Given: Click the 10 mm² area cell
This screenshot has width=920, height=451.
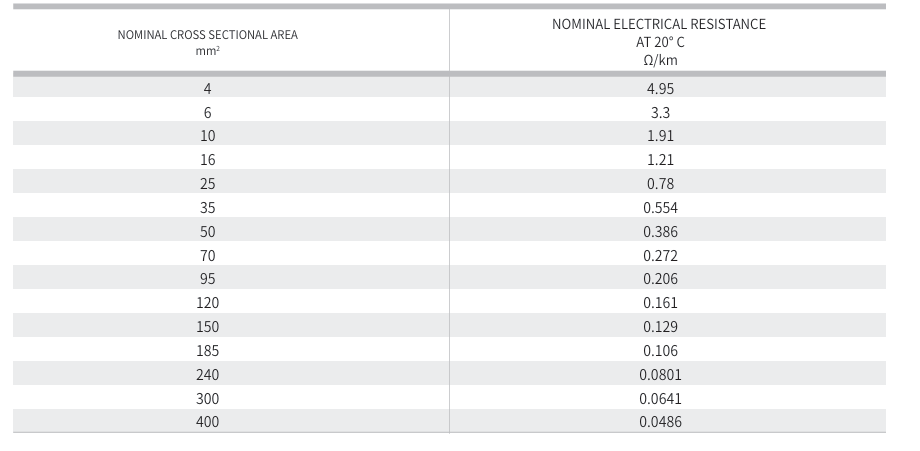Looking at the screenshot, I should (x=207, y=136).
